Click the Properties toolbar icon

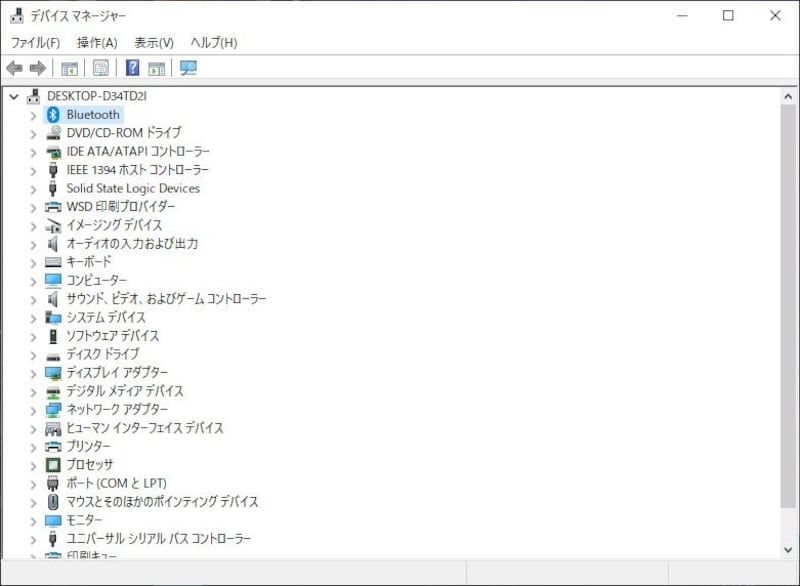tap(101, 68)
